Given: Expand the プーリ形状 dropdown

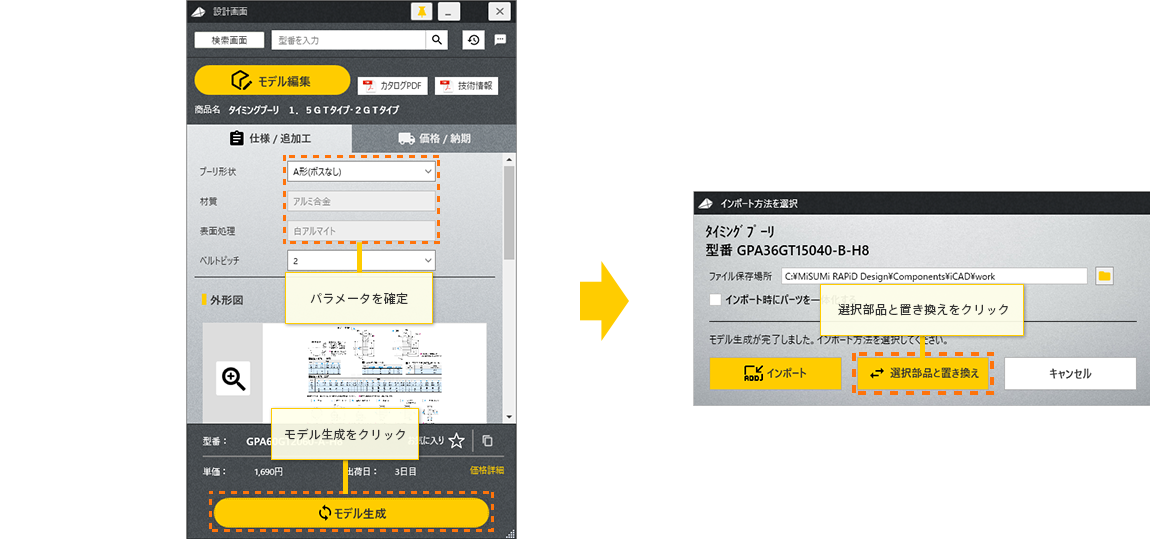Looking at the screenshot, I should tap(362, 172).
